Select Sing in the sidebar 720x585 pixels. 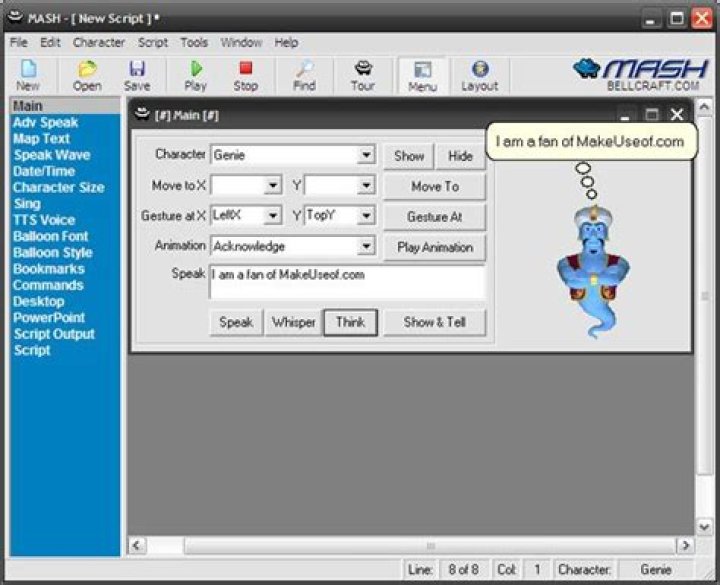[x=27, y=203]
